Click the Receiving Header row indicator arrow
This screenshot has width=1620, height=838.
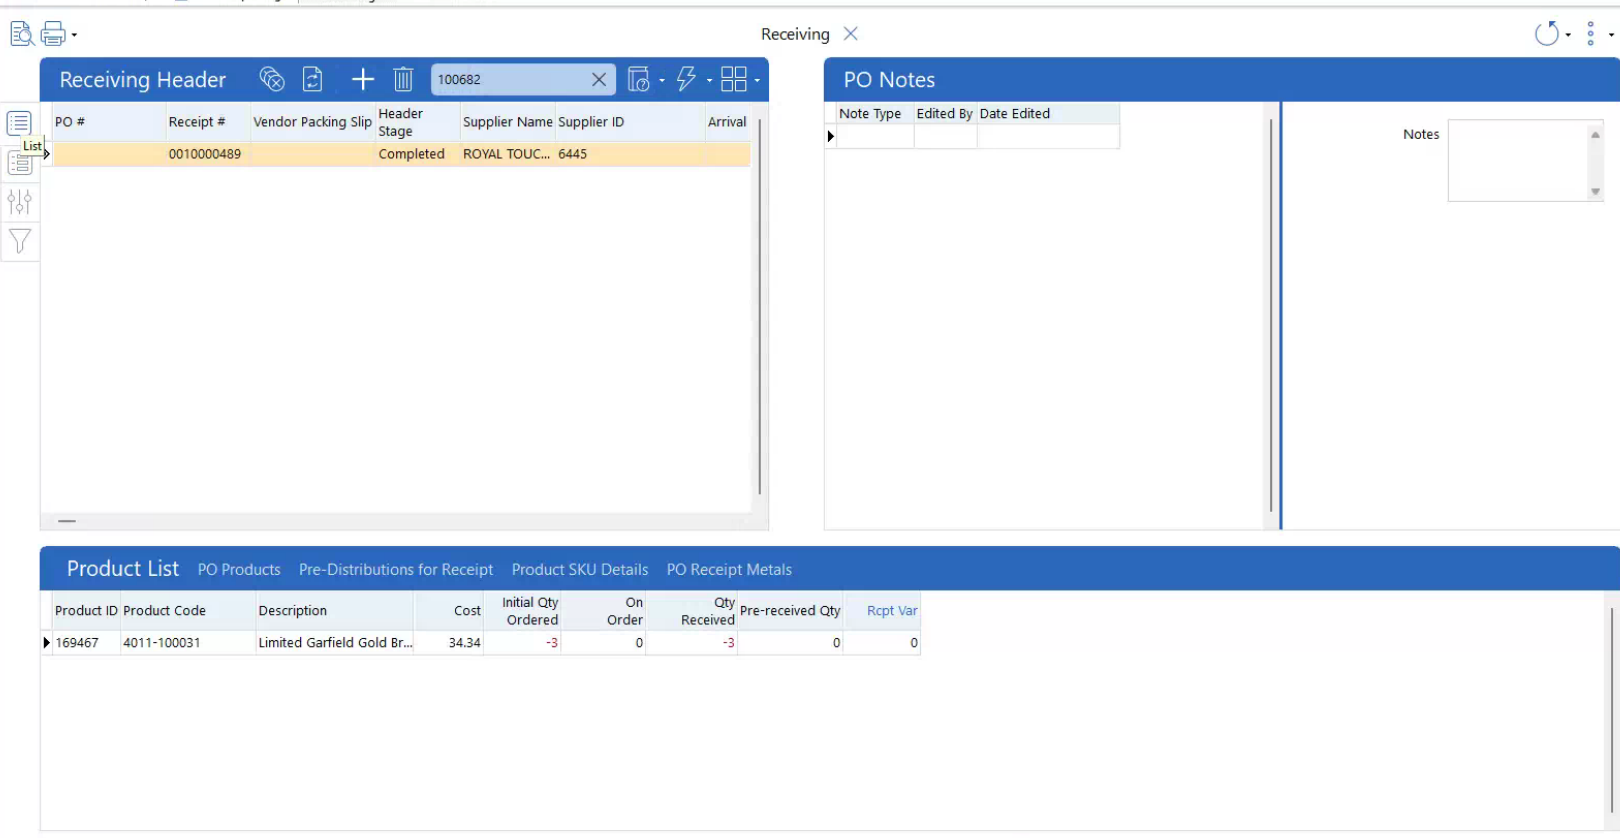46,154
